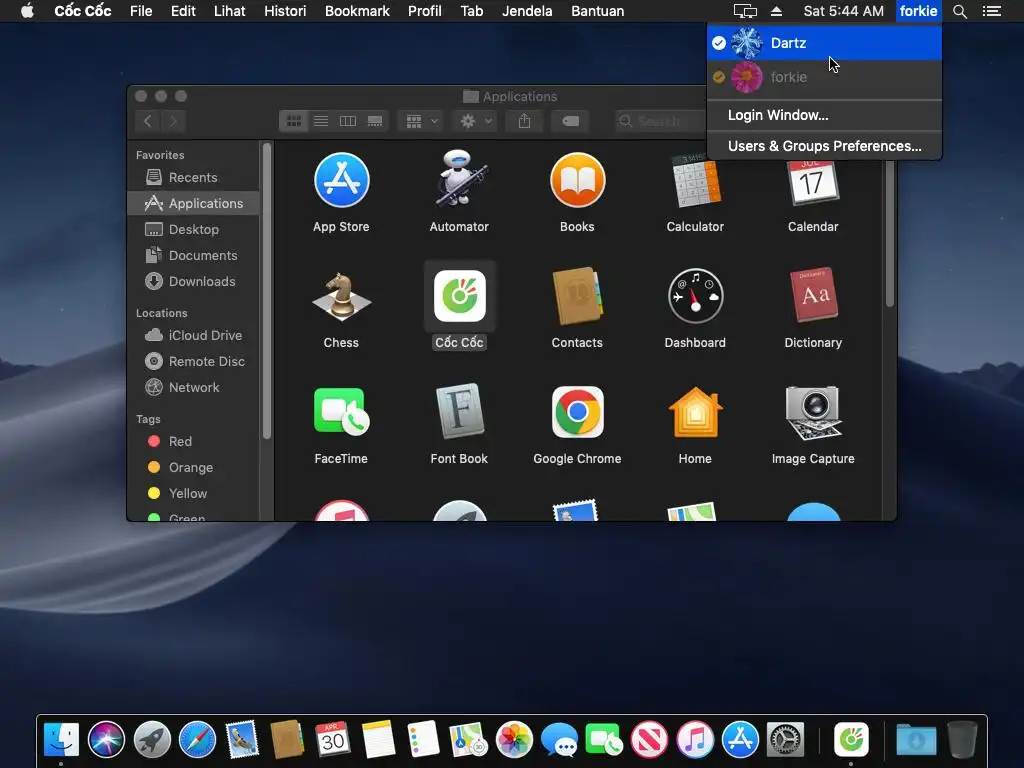This screenshot has height=768, width=1024.
Task: Open the Calendar icon in the Dock
Action: click(x=333, y=740)
